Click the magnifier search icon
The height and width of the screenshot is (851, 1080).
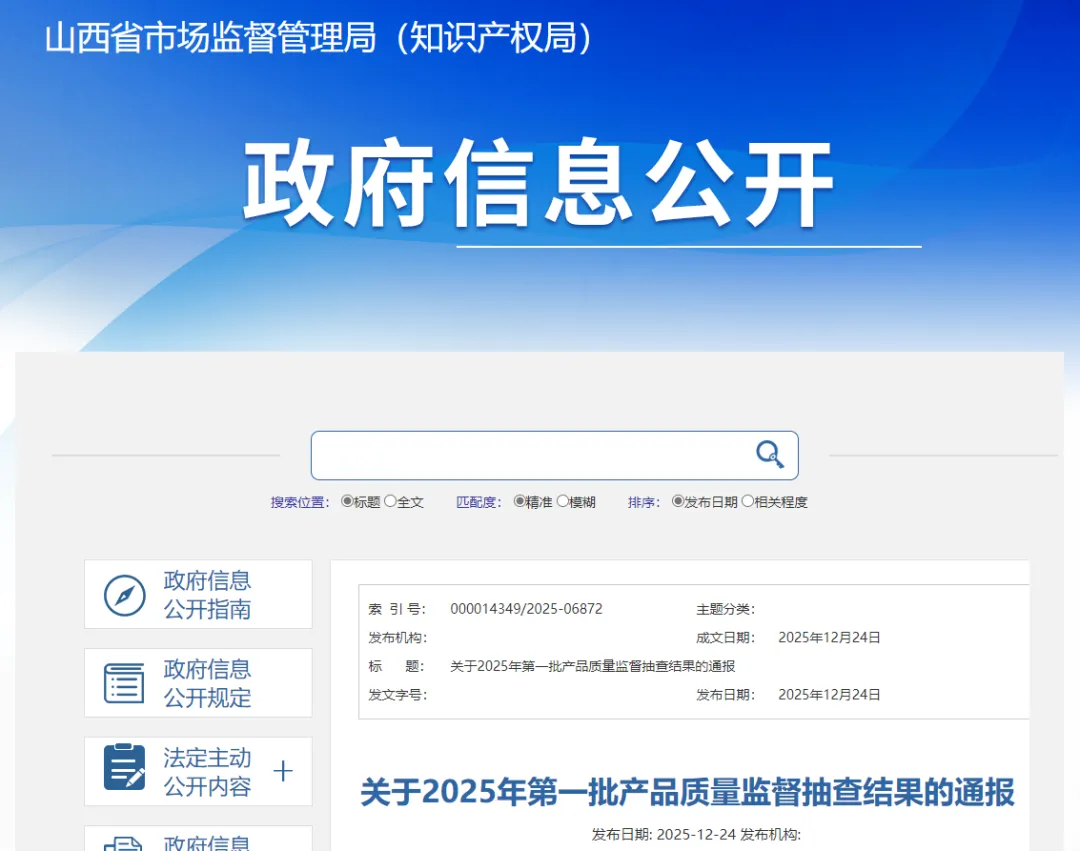coord(769,455)
